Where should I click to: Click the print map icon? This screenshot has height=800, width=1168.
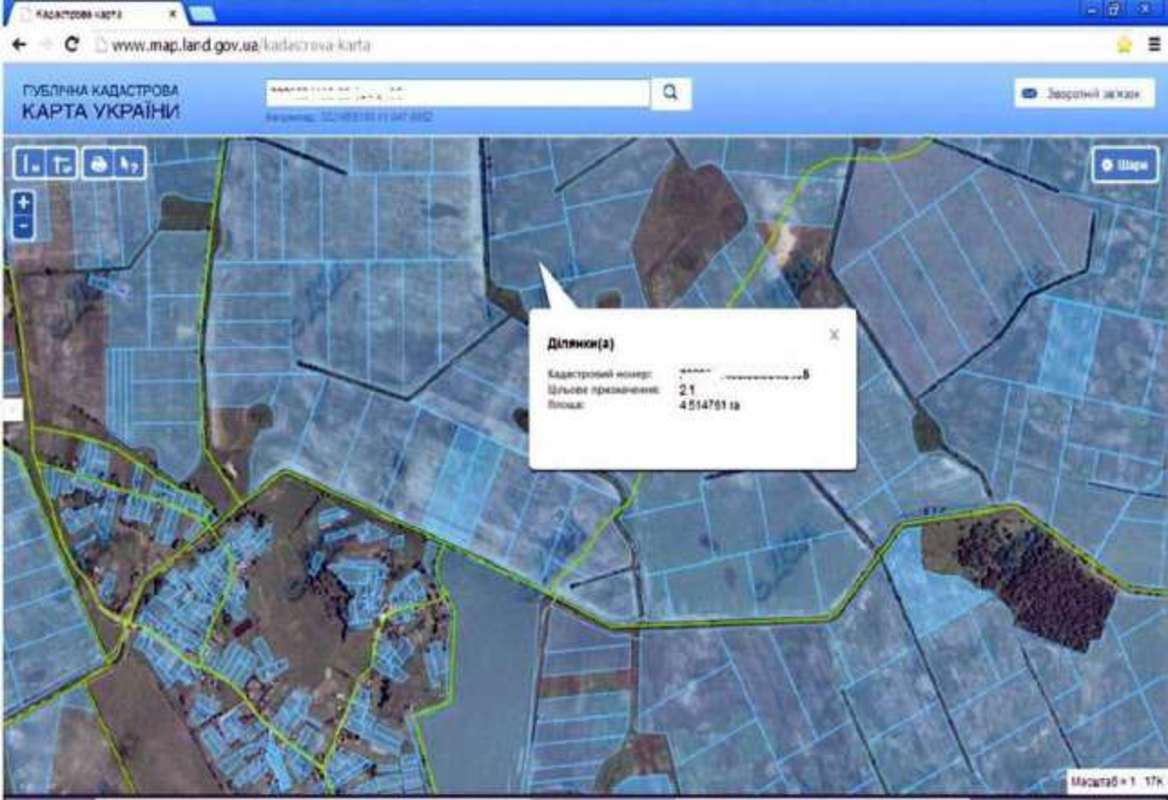click(x=98, y=164)
